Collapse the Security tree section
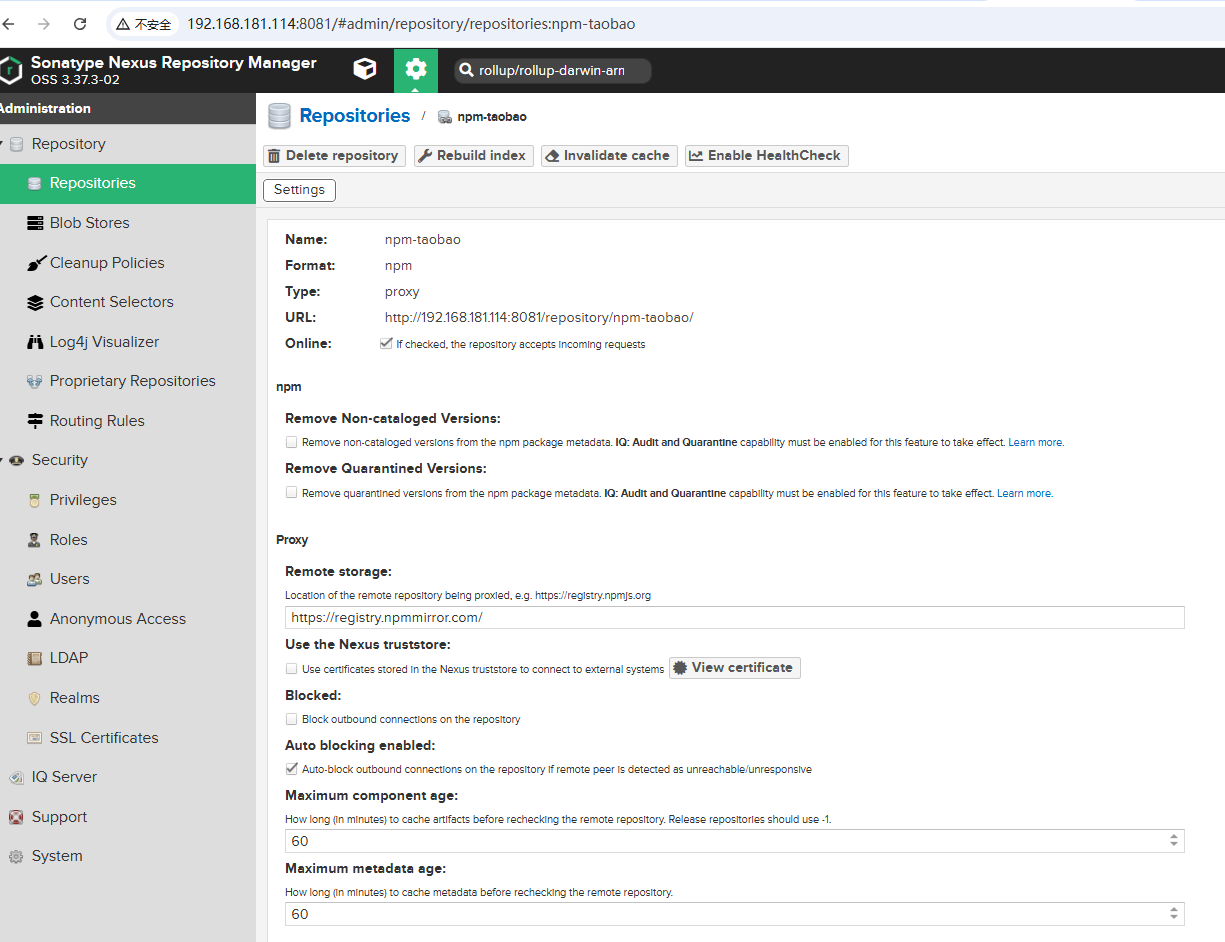1225x942 pixels. (x=3, y=460)
